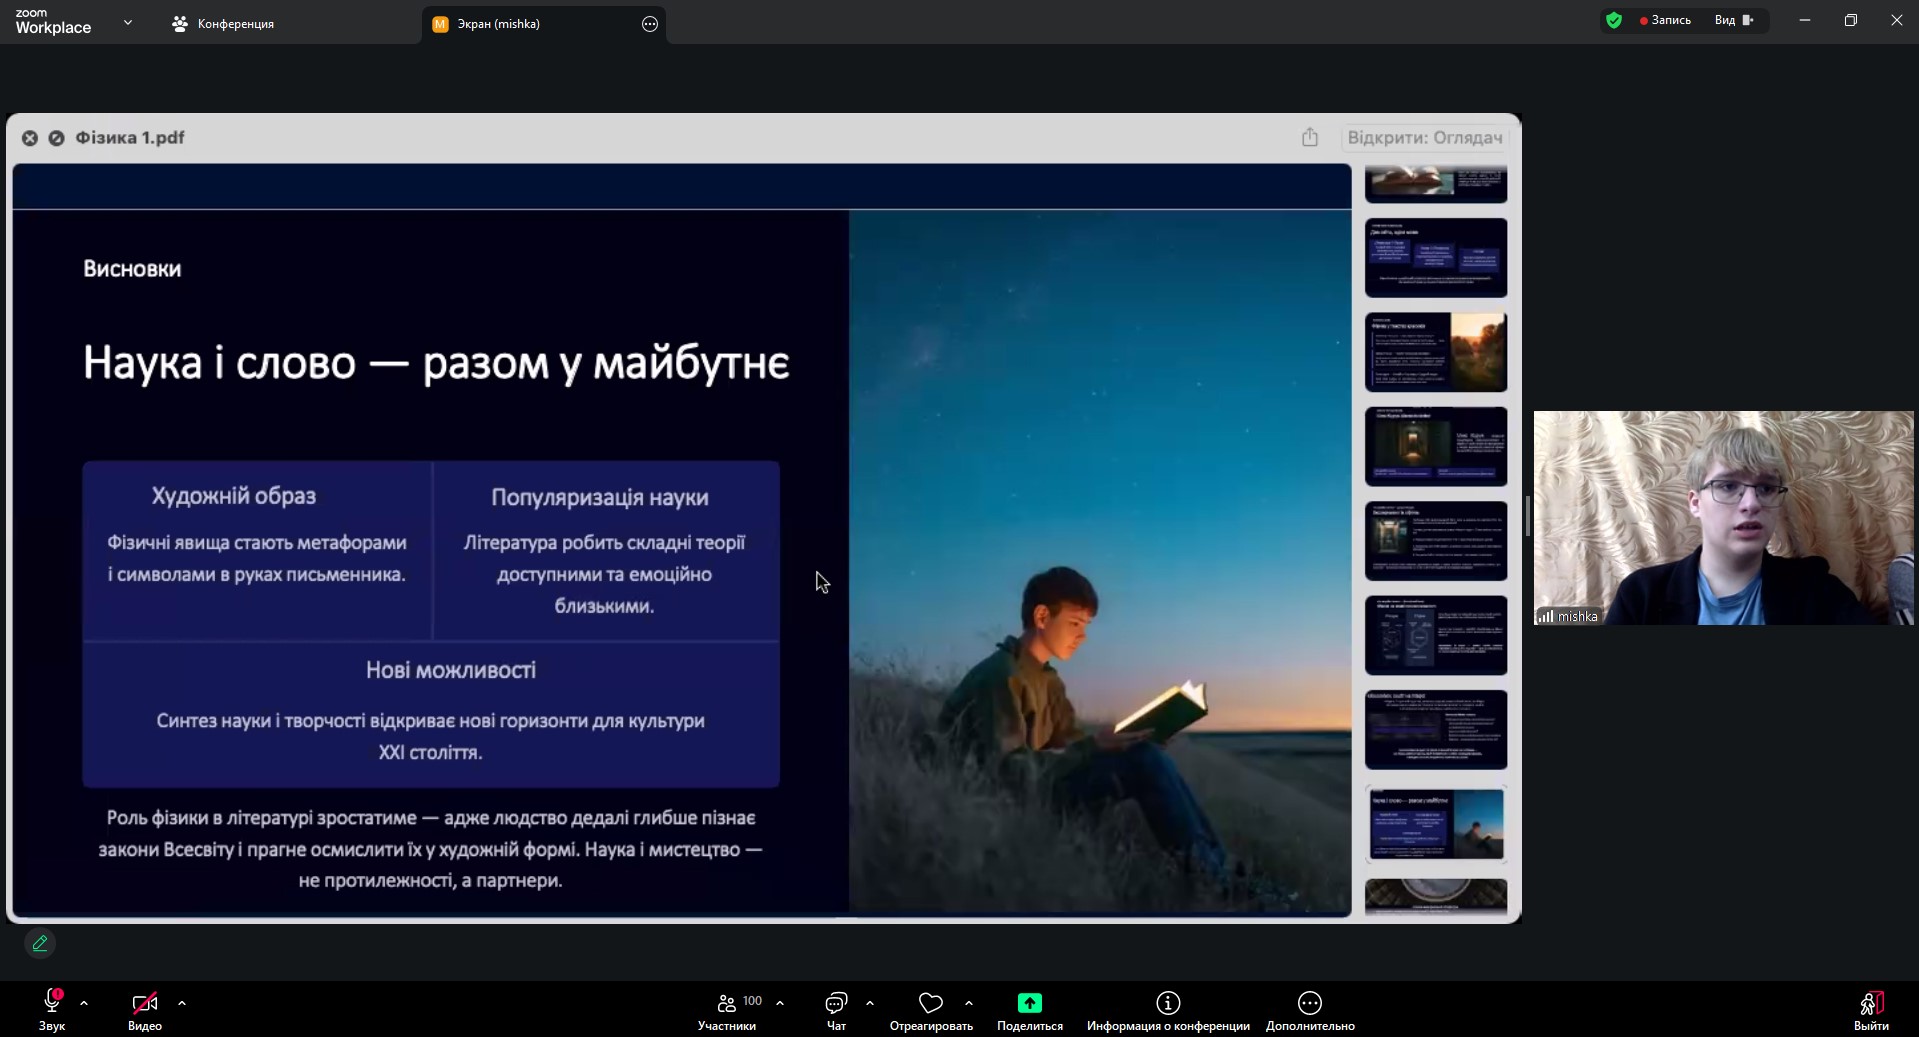
Task: Turn on camera with Видео button
Action: pos(144,1003)
